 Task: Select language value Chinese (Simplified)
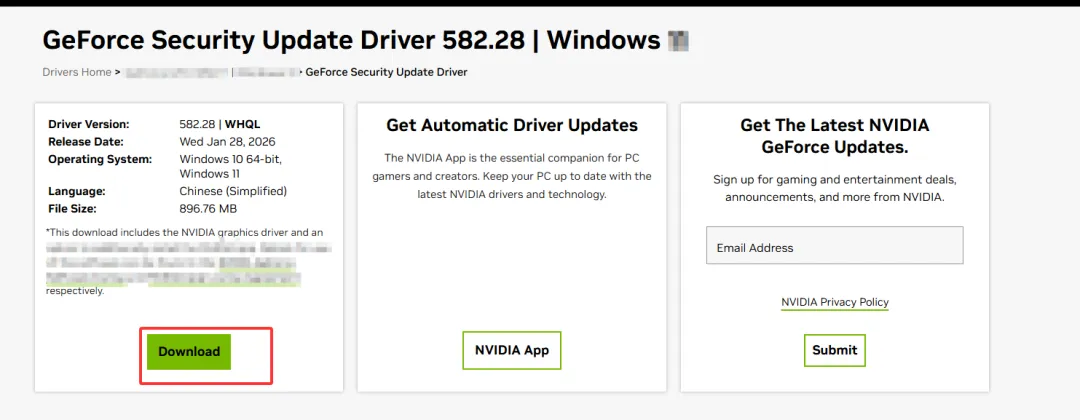click(233, 191)
